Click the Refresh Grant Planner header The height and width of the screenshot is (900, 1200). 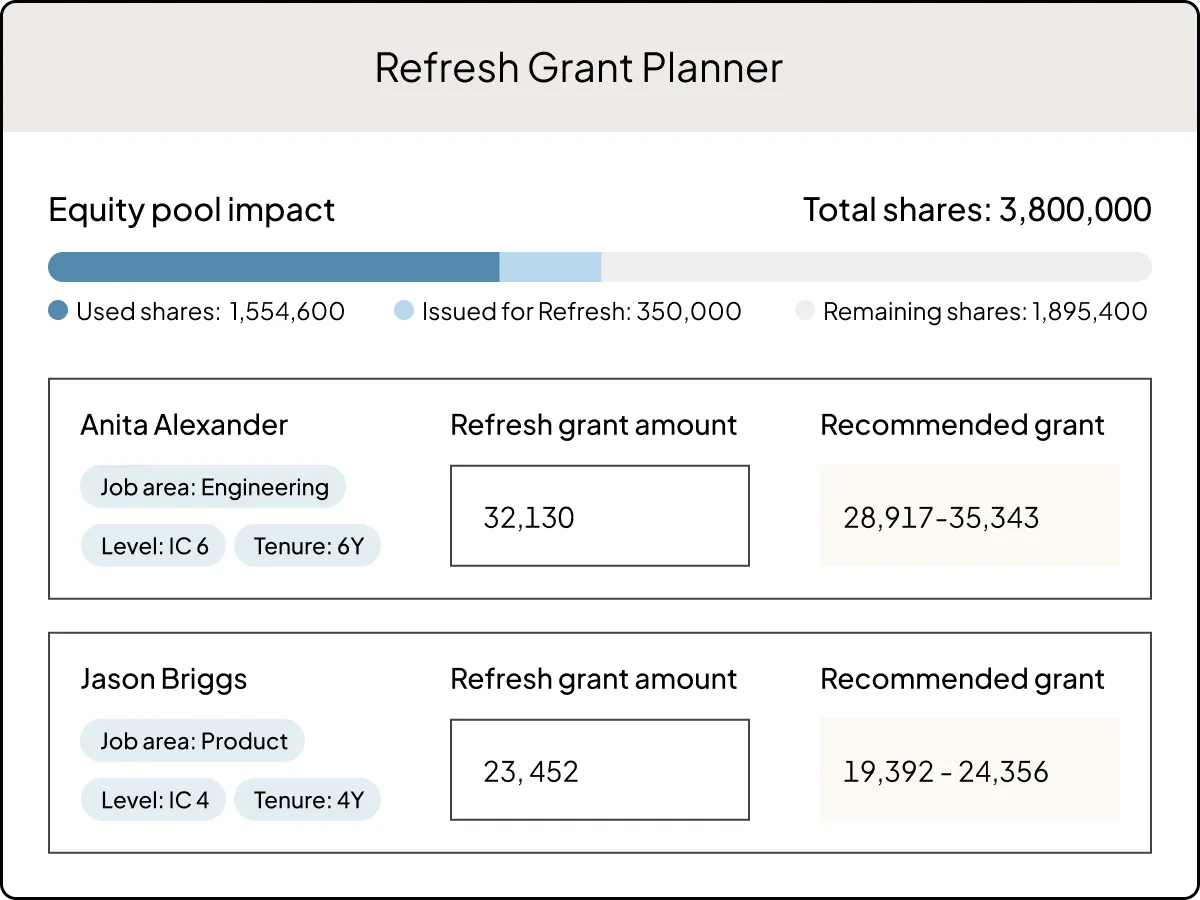(578, 67)
